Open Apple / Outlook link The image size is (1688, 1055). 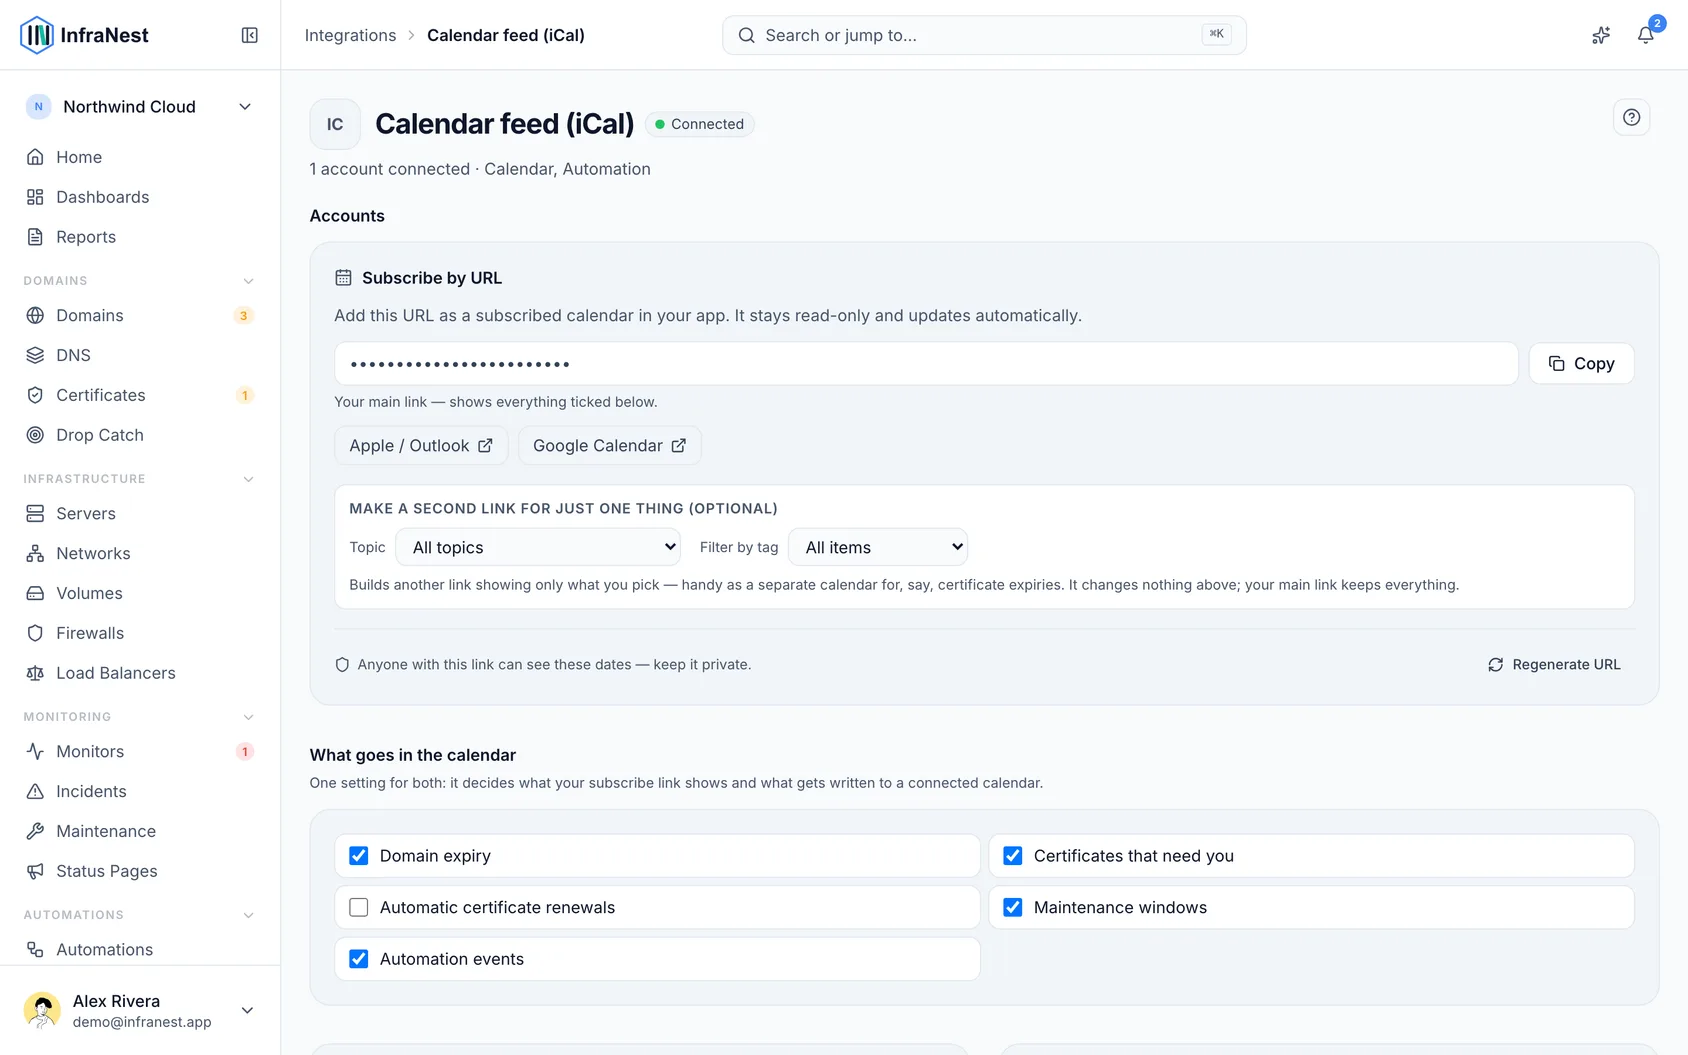[x=421, y=446]
